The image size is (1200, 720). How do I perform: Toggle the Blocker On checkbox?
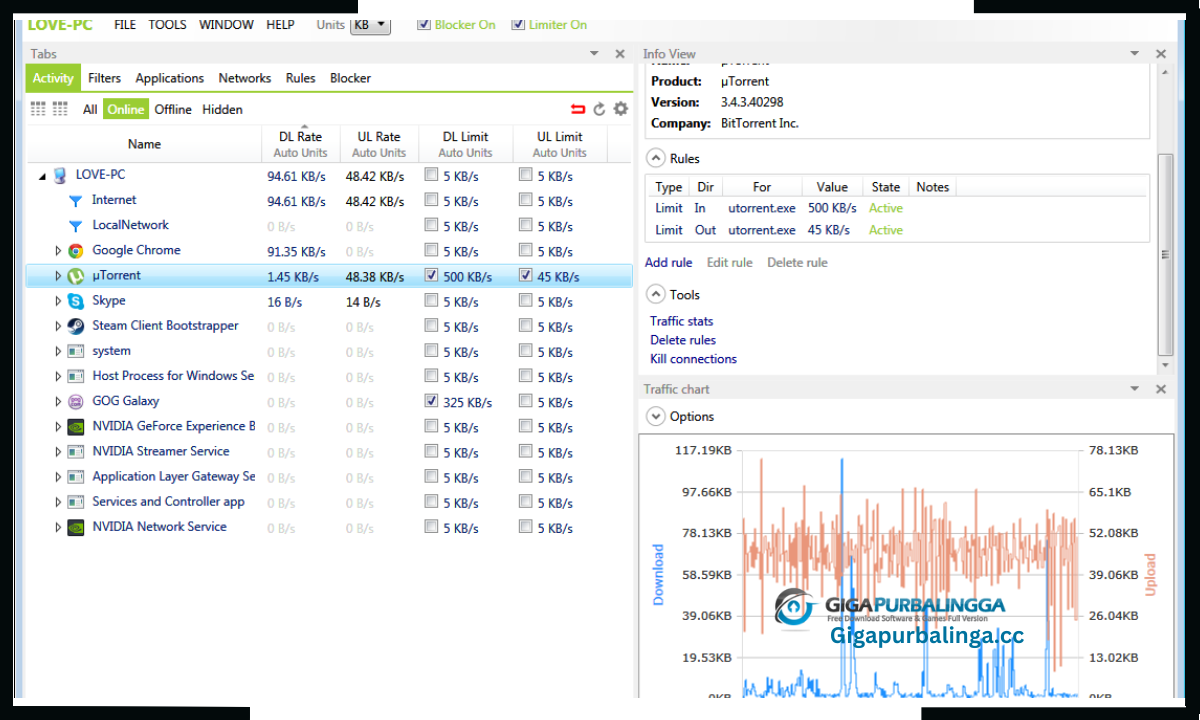424,24
